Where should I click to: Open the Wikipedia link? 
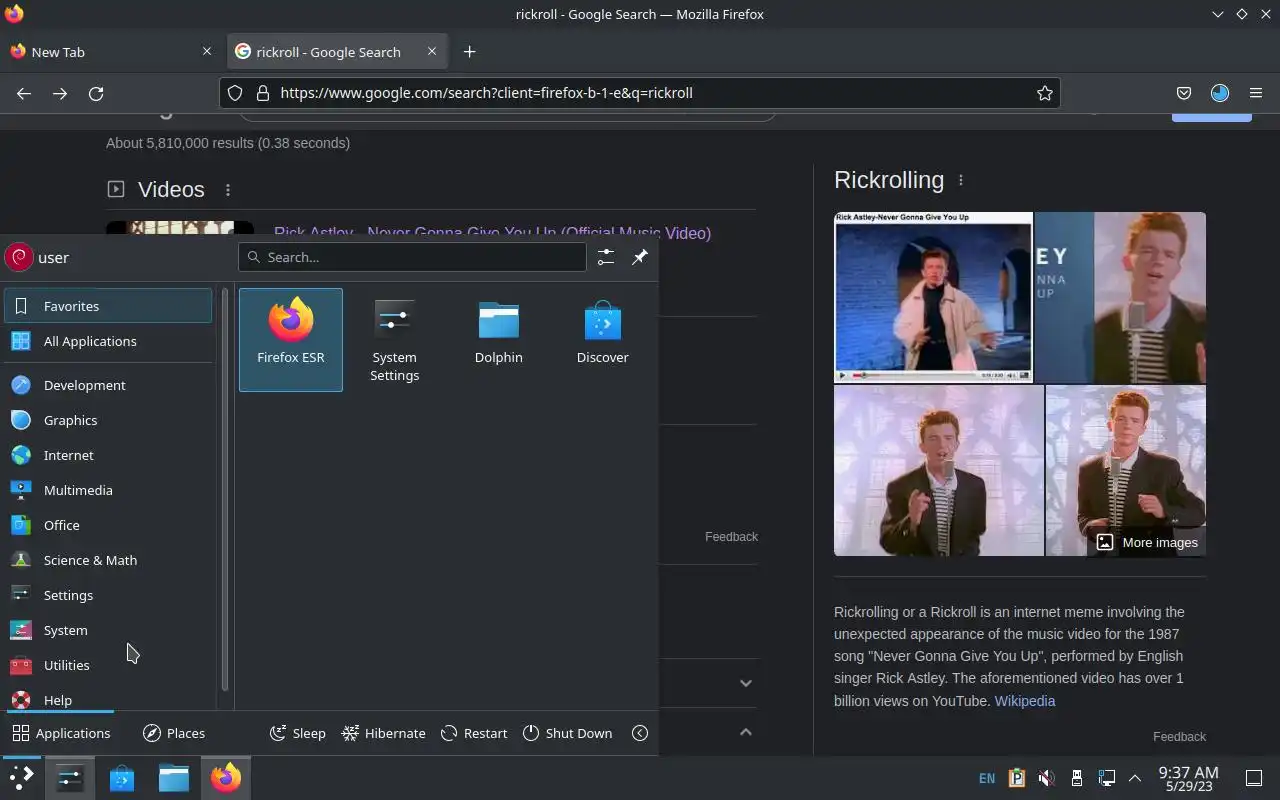1025,701
